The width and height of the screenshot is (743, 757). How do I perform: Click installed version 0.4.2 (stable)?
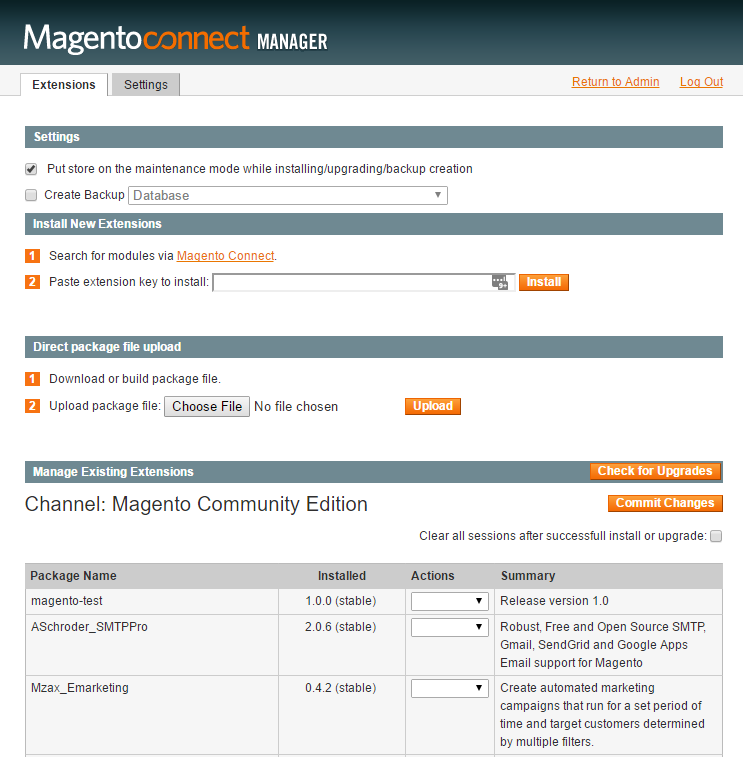[x=340, y=688]
